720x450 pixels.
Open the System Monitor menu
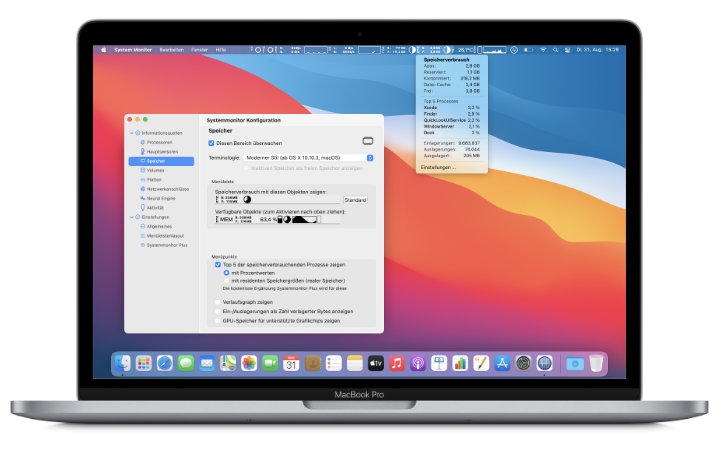click(x=133, y=50)
